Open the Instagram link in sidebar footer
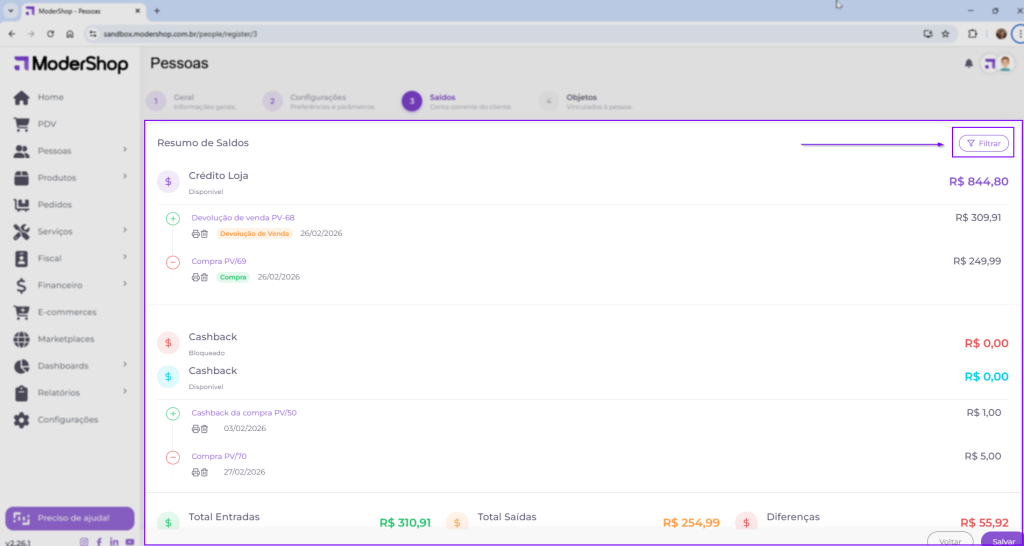 [83, 541]
